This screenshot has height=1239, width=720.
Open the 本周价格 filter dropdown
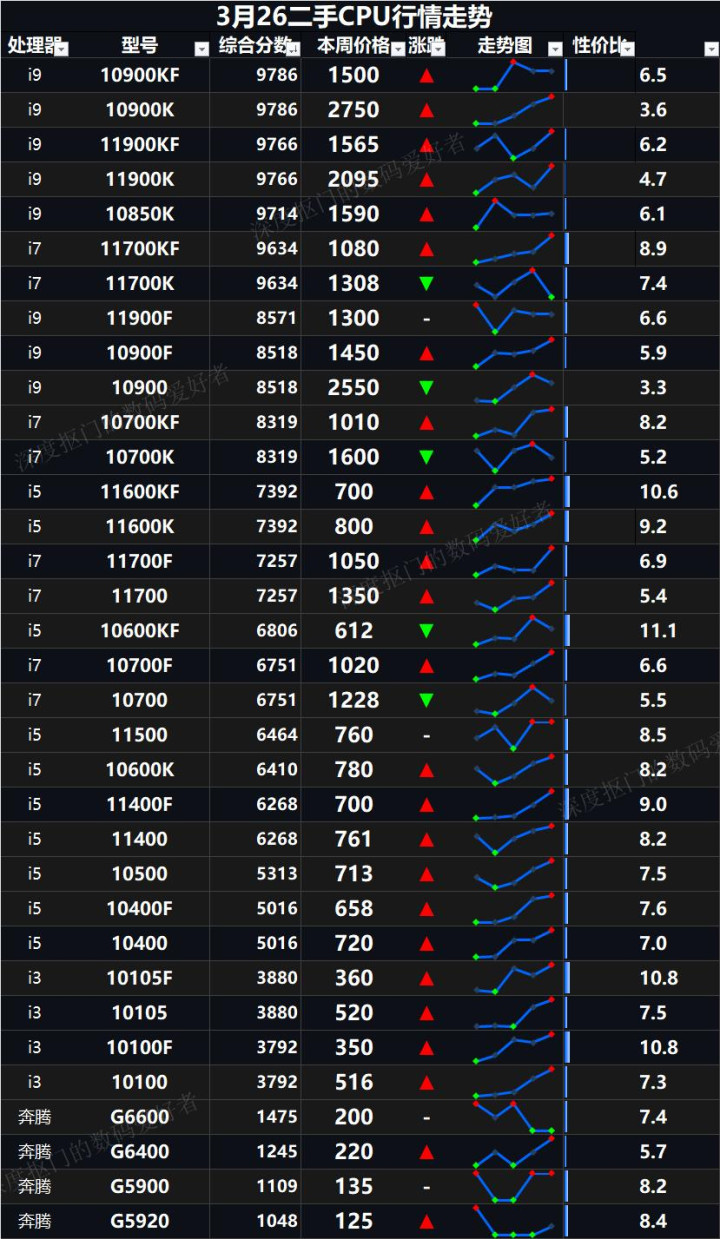pyautogui.click(x=397, y=48)
